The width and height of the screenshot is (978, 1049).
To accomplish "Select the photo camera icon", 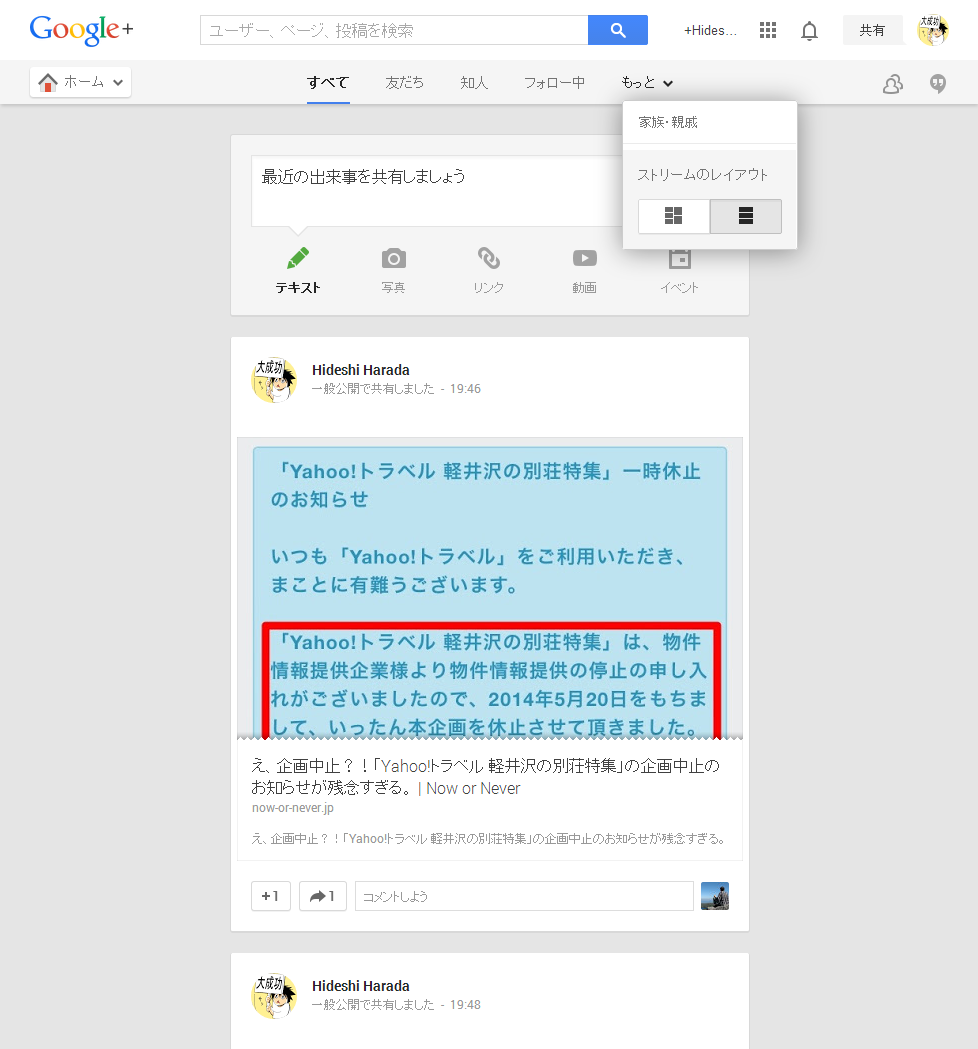I will point(393,259).
